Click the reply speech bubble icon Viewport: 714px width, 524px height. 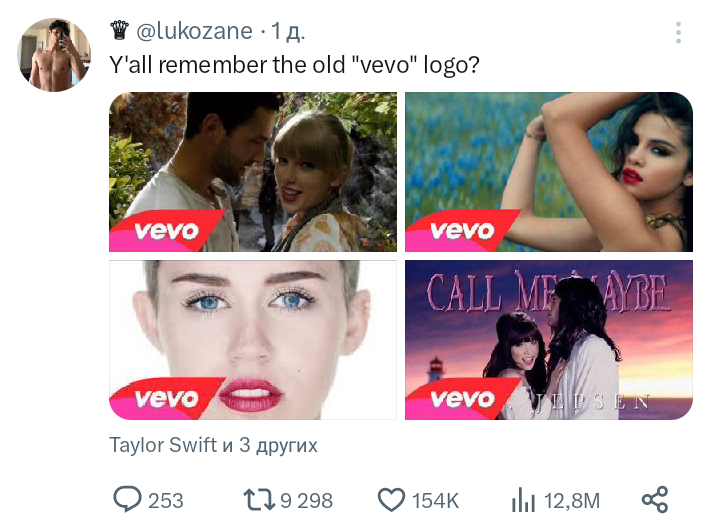tap(127, 499)
